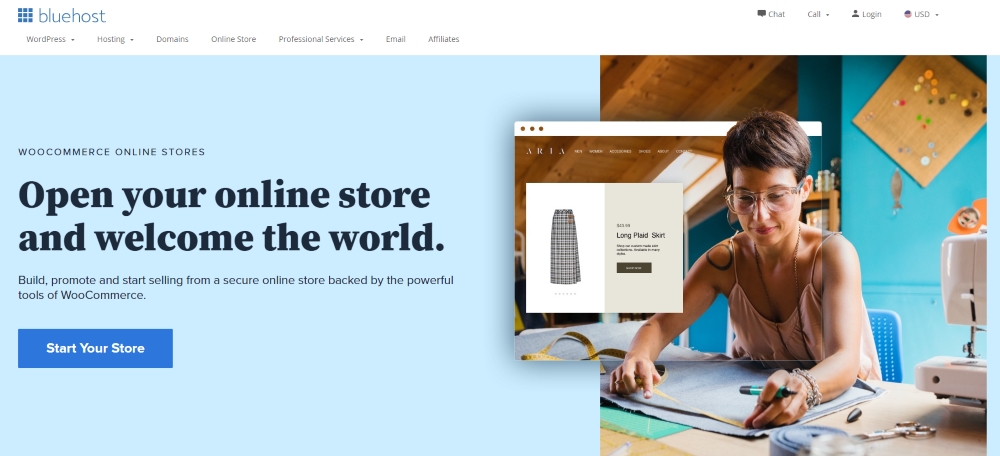Click the Long Plaid Skirt title
1000x456 pixels.
pyautogui.click(x=640, y=236)
